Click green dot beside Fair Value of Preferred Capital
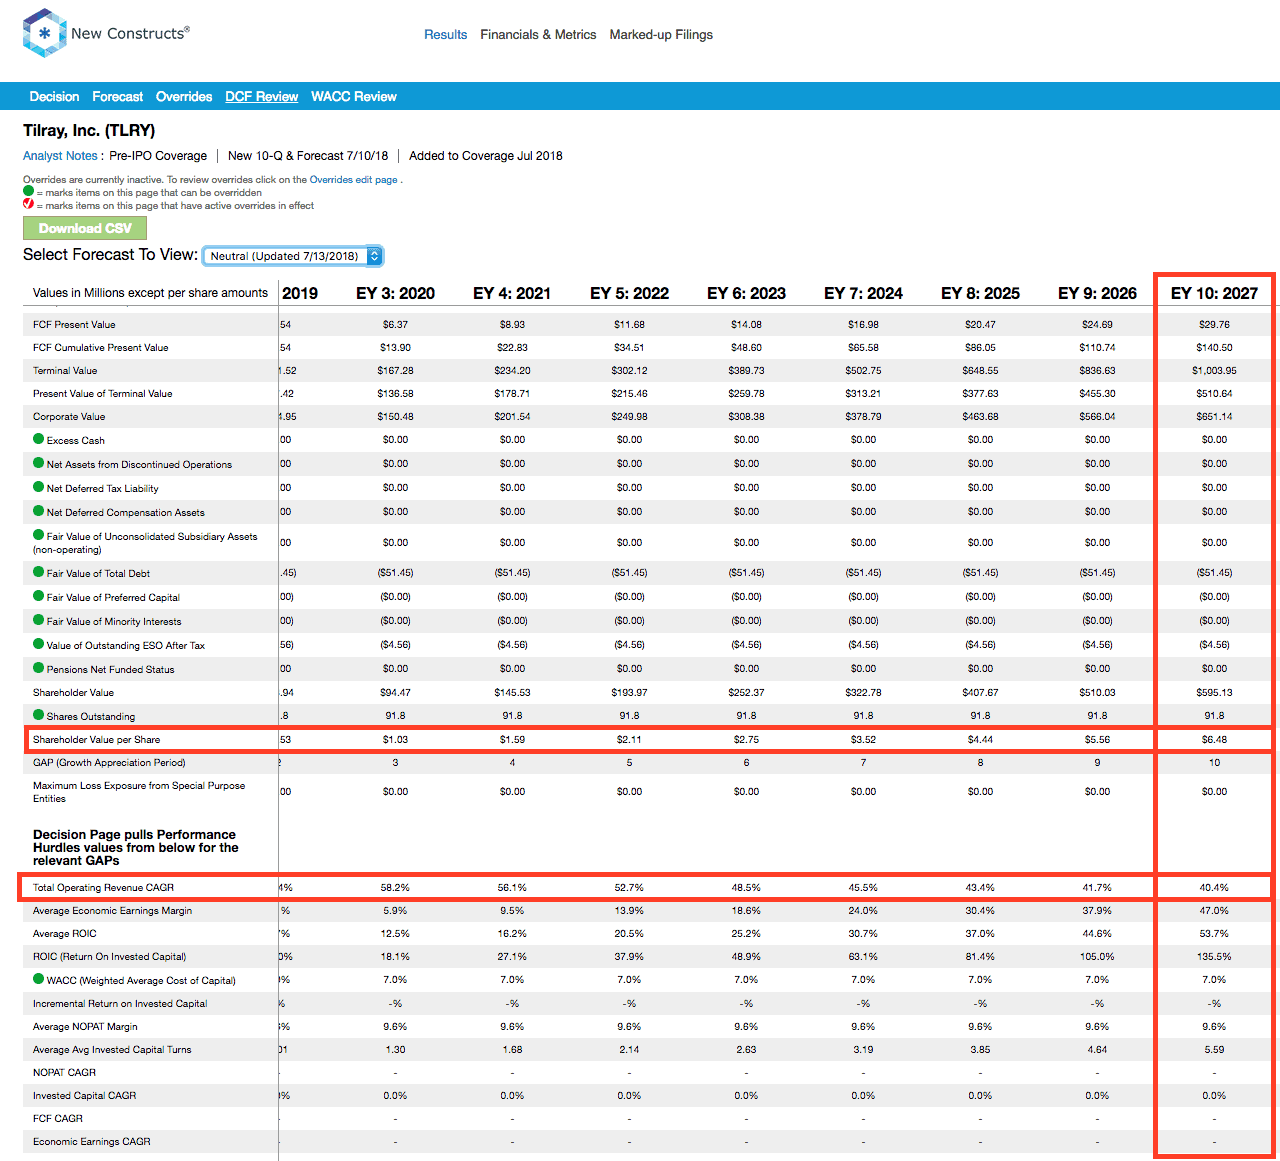The width and height of the screenshot is (1280, 1161). tap(39, 596)
